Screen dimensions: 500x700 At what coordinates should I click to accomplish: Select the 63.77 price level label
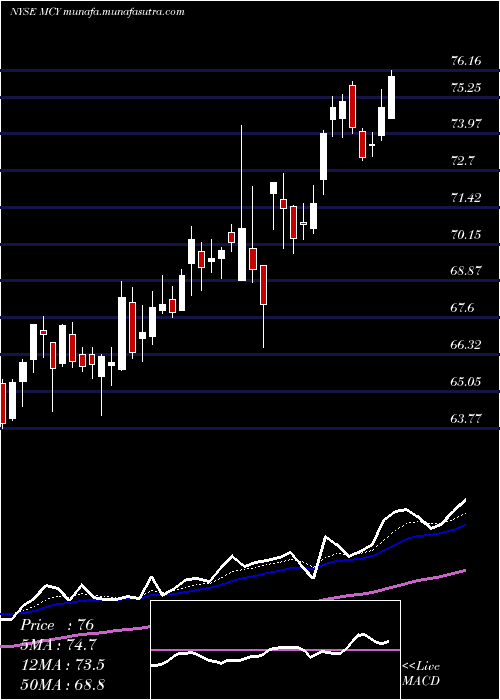466,419
